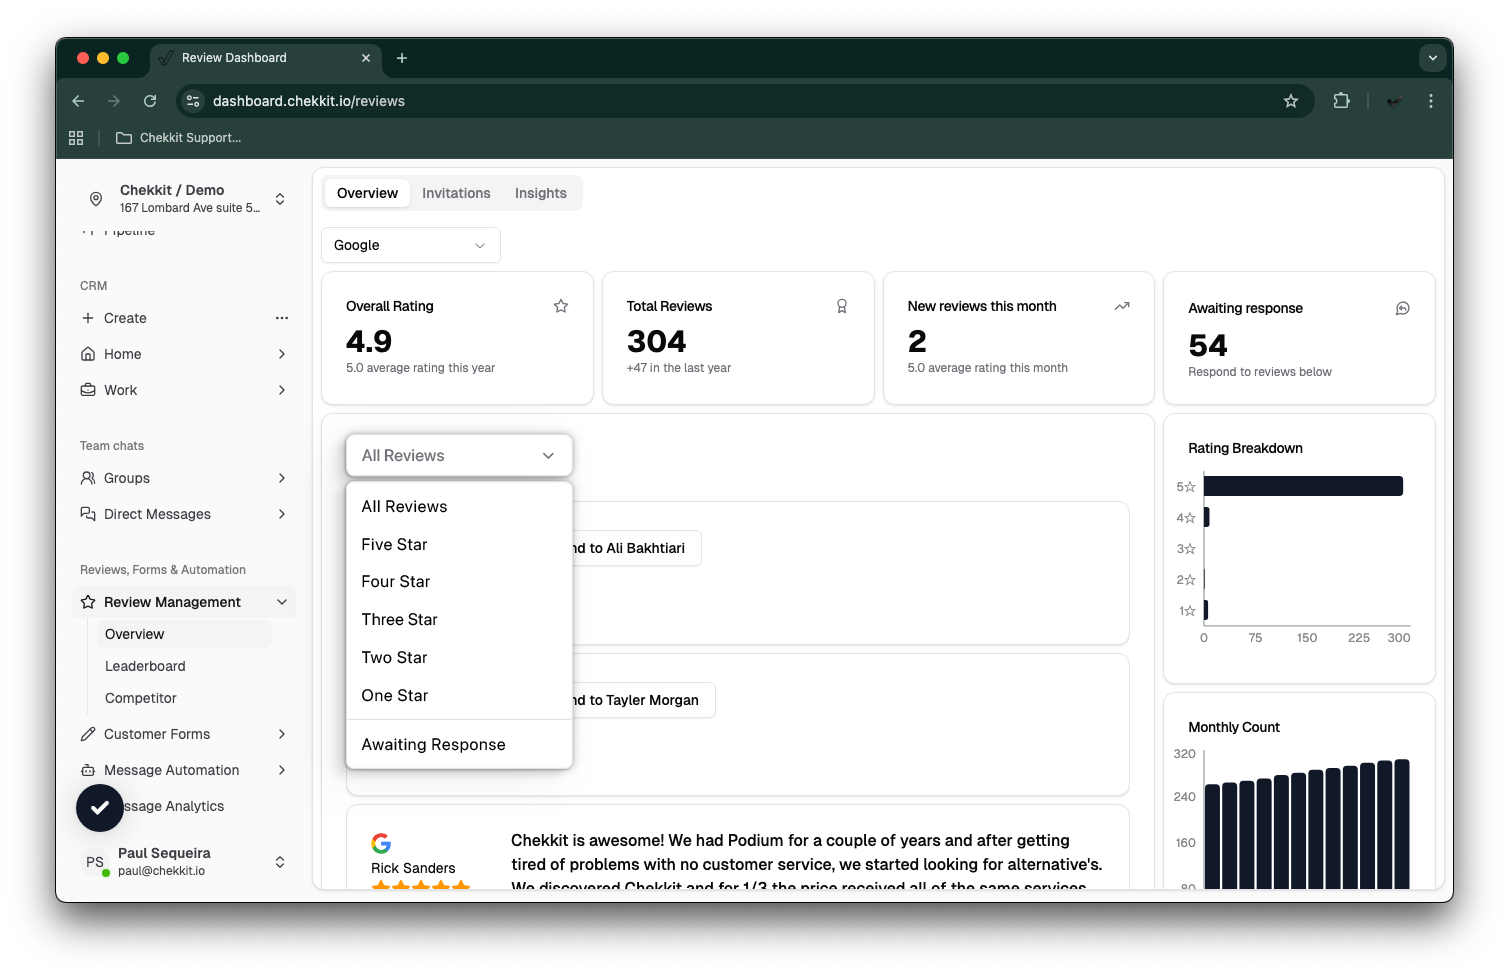Image resolution: width=1509 pixels, height=976 pixels.
Task: Open Leaderboard in the sidebar
Action: point(145,666)
